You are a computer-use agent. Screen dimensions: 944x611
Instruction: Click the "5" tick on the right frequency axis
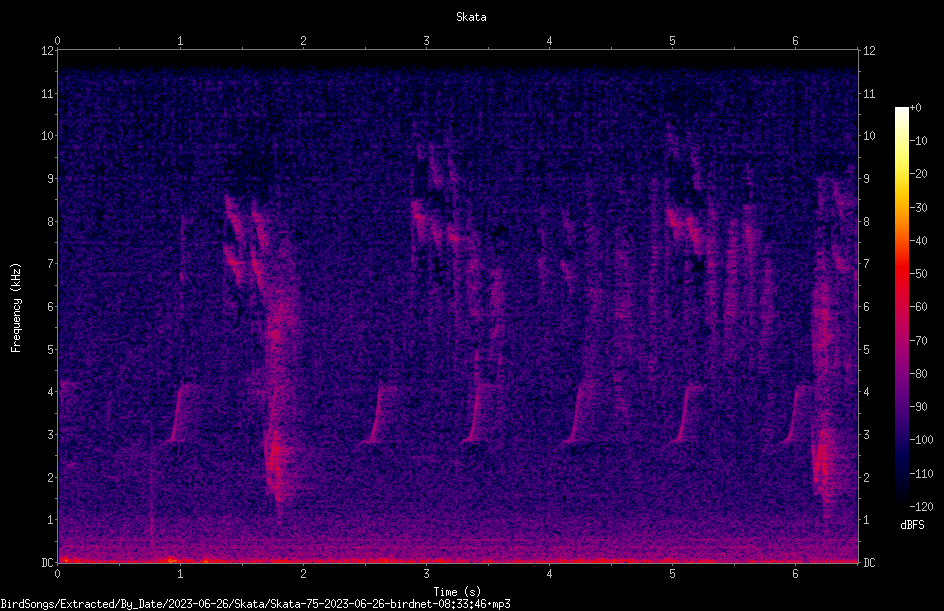point(867,349)
